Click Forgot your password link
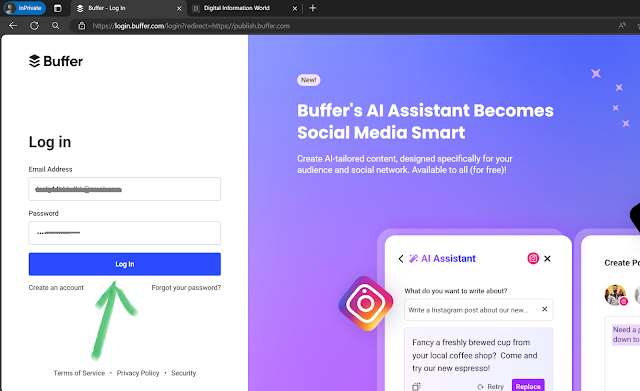Viewport: 640px width, 391px height. (186, 287)
